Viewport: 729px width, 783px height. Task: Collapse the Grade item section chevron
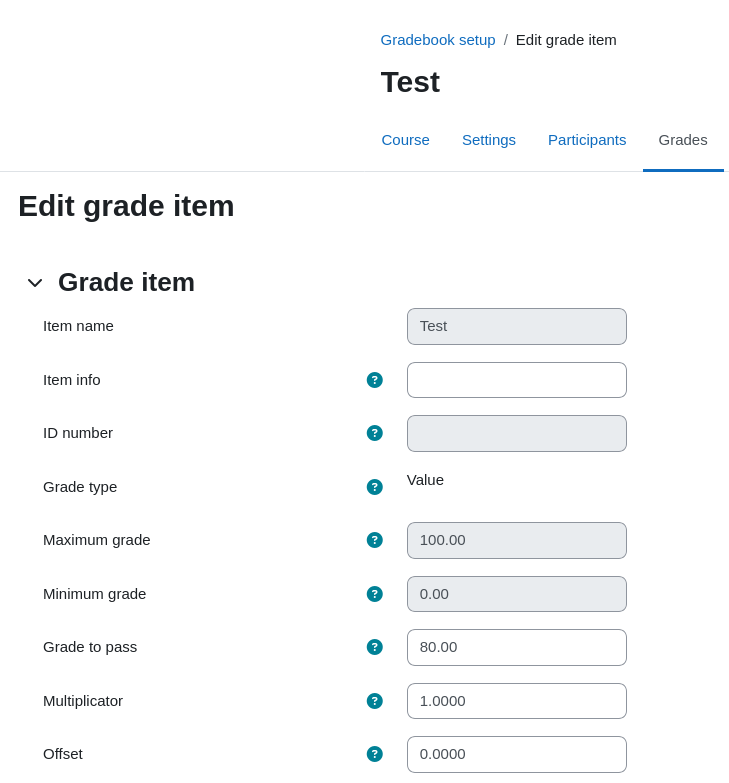coord(35,283)
